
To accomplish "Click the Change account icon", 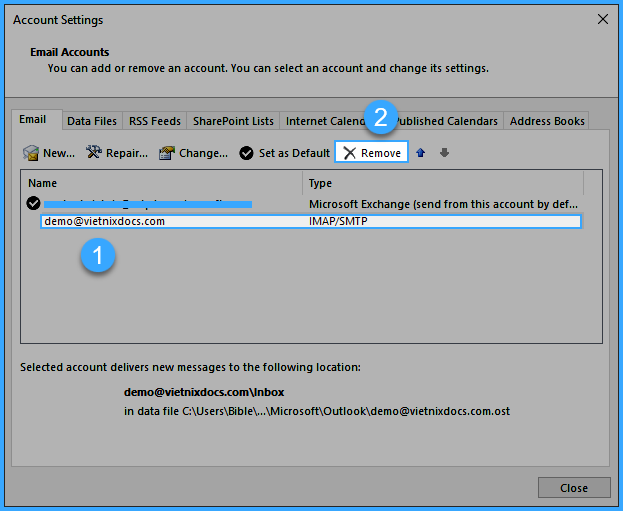I will coord(167,153).
